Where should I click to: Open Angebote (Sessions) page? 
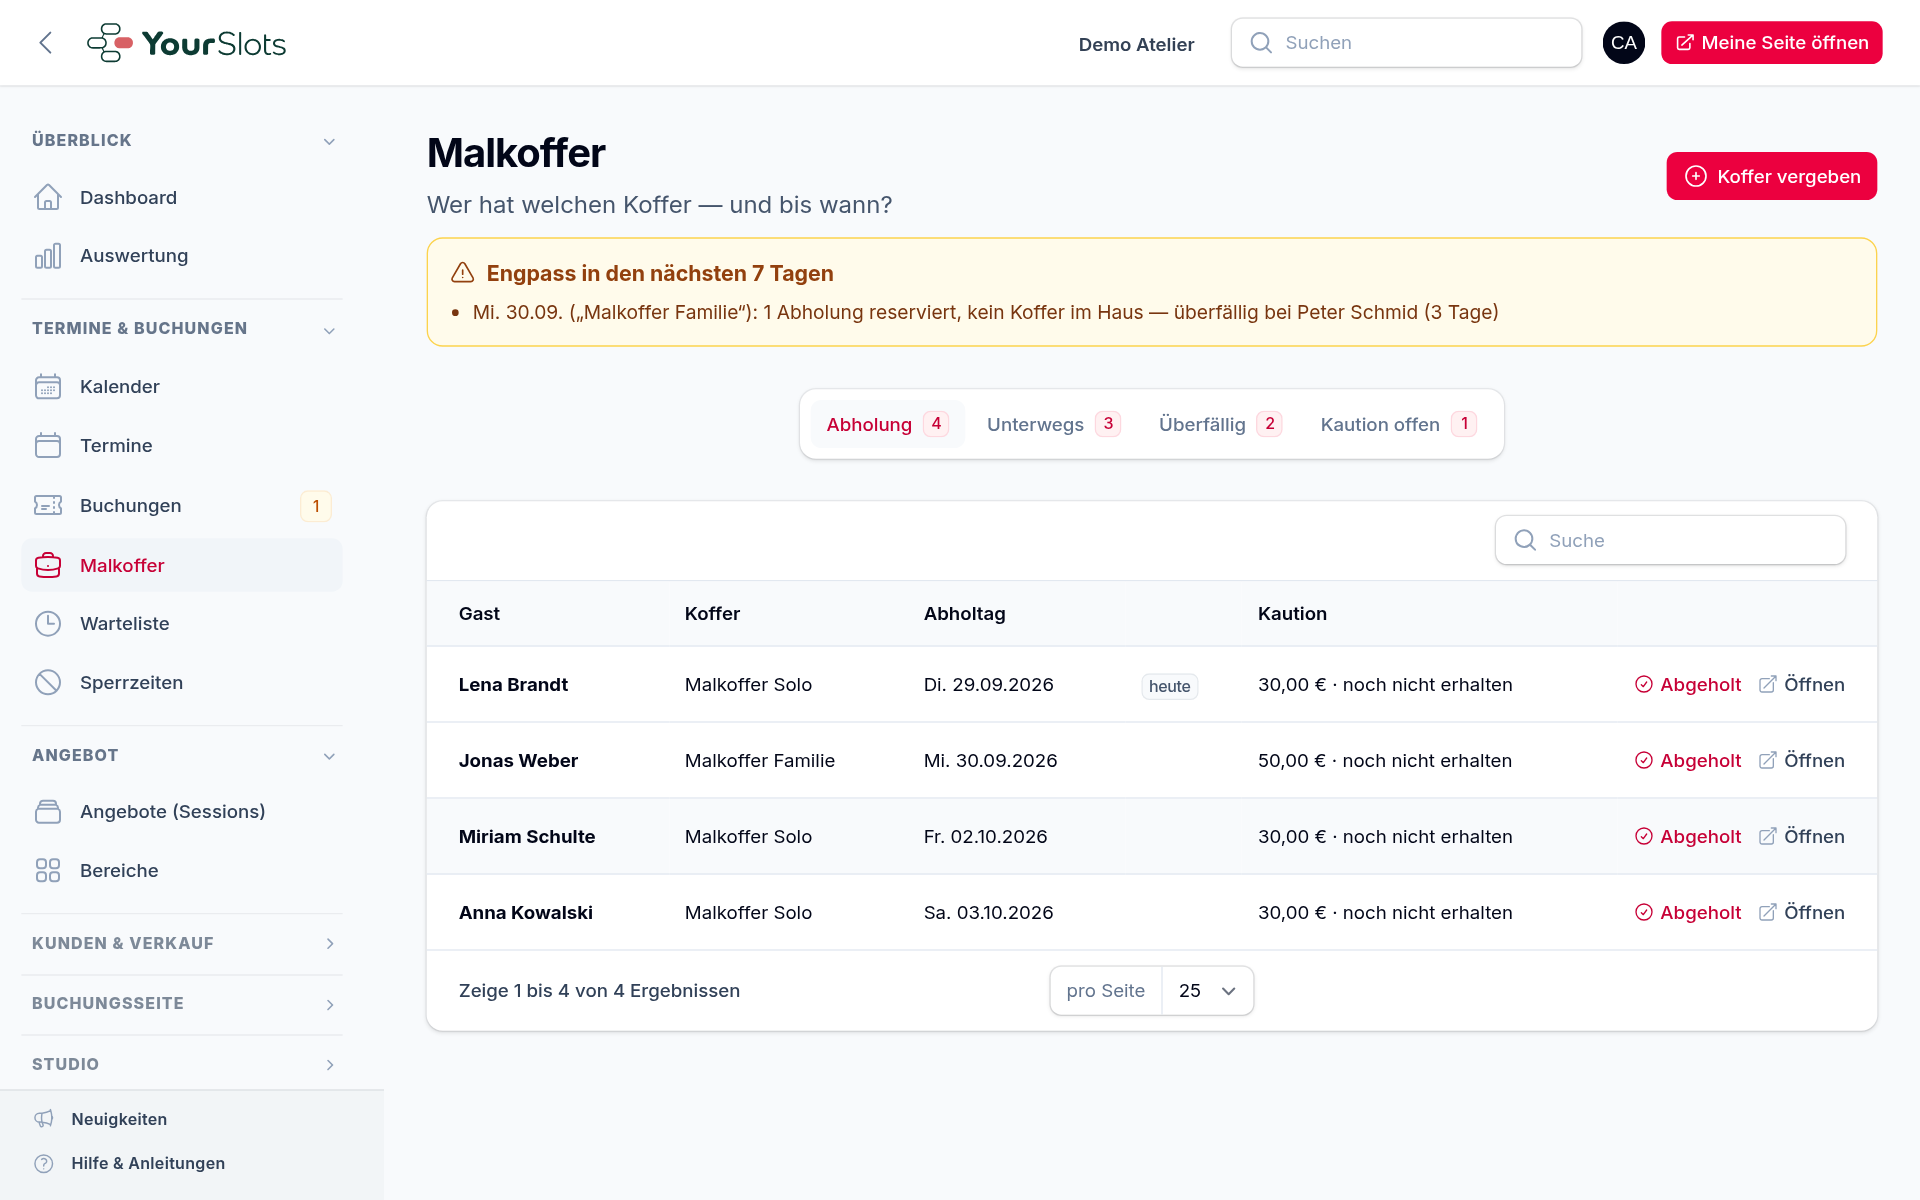[182, 812]
